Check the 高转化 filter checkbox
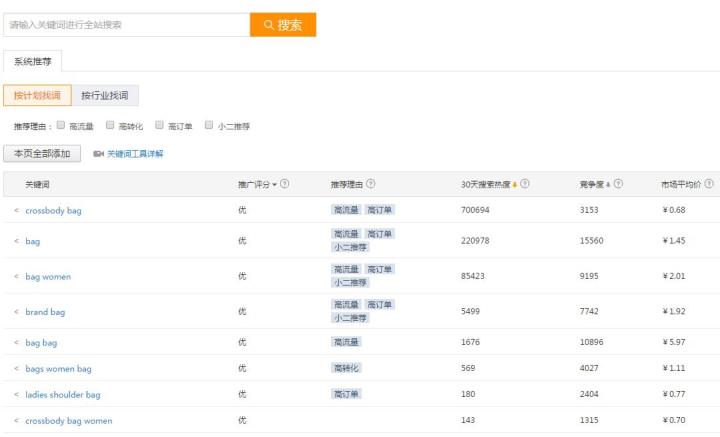This screenshot has height=437, width=720. tap(110, 126)
